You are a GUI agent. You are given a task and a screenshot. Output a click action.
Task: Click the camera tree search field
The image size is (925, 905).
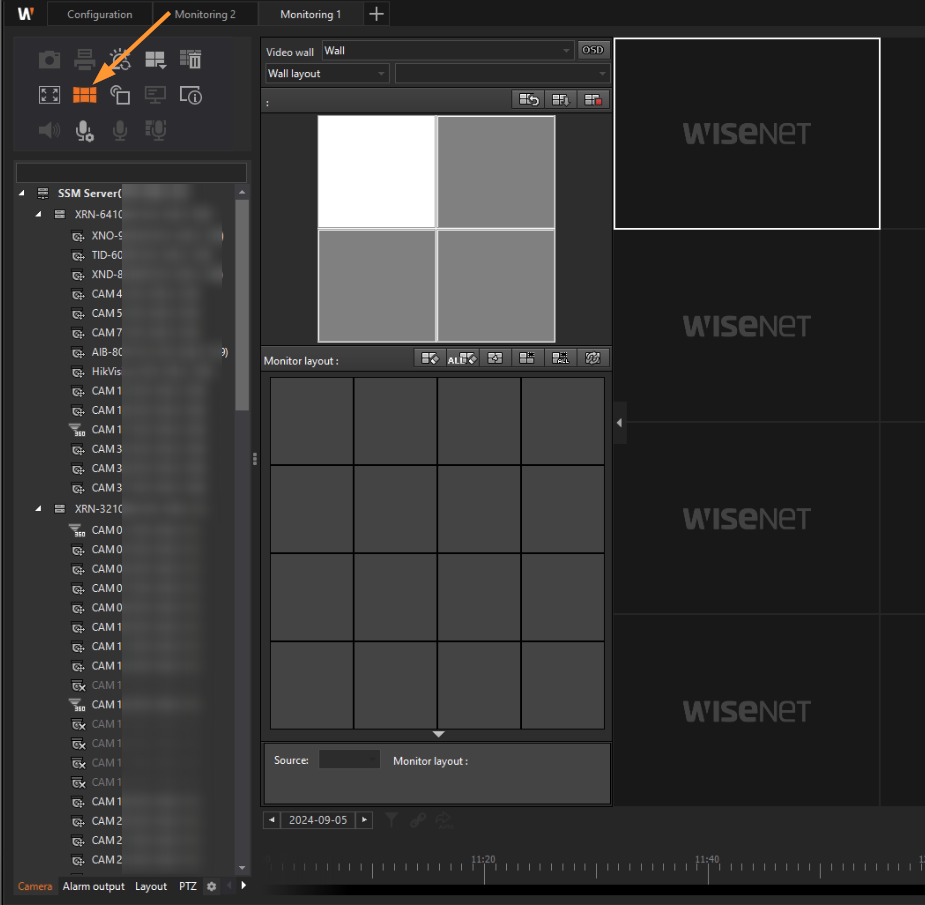(x=131, y=173)
